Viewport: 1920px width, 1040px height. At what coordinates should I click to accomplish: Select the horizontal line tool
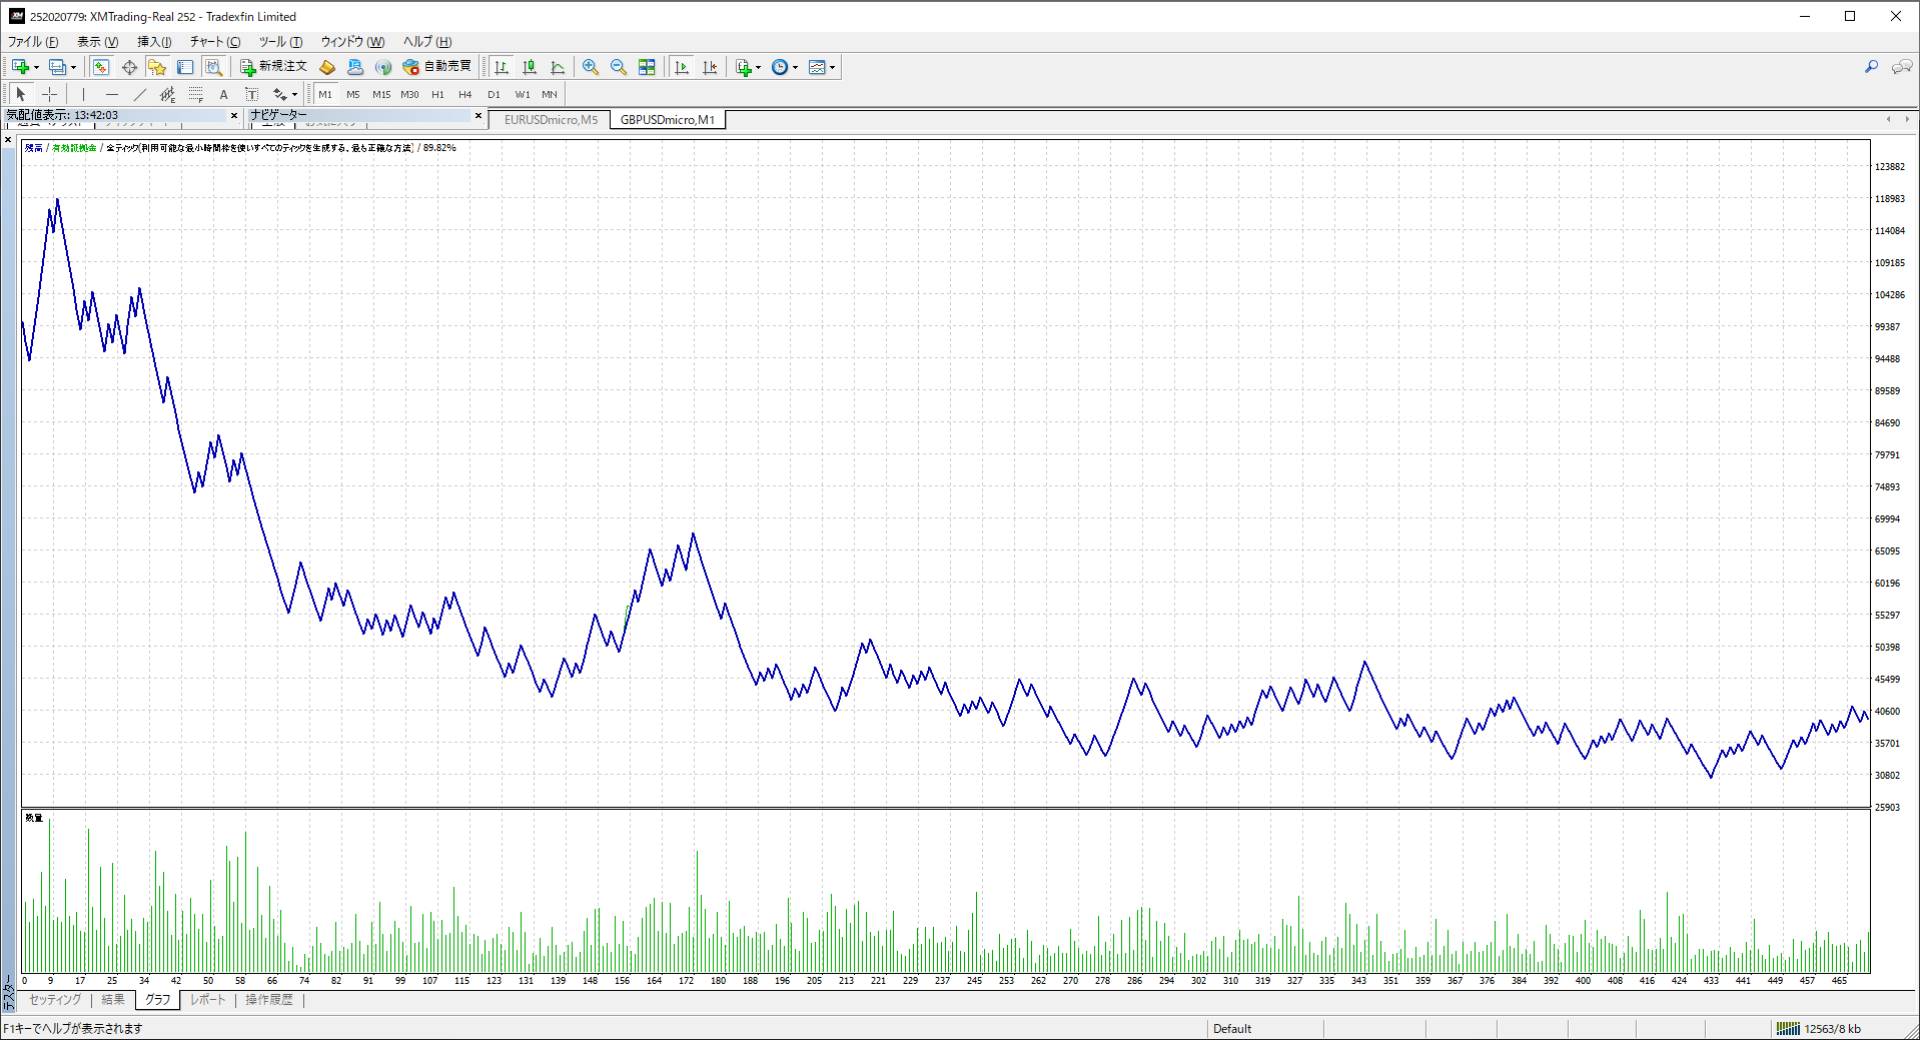point(111,94)
